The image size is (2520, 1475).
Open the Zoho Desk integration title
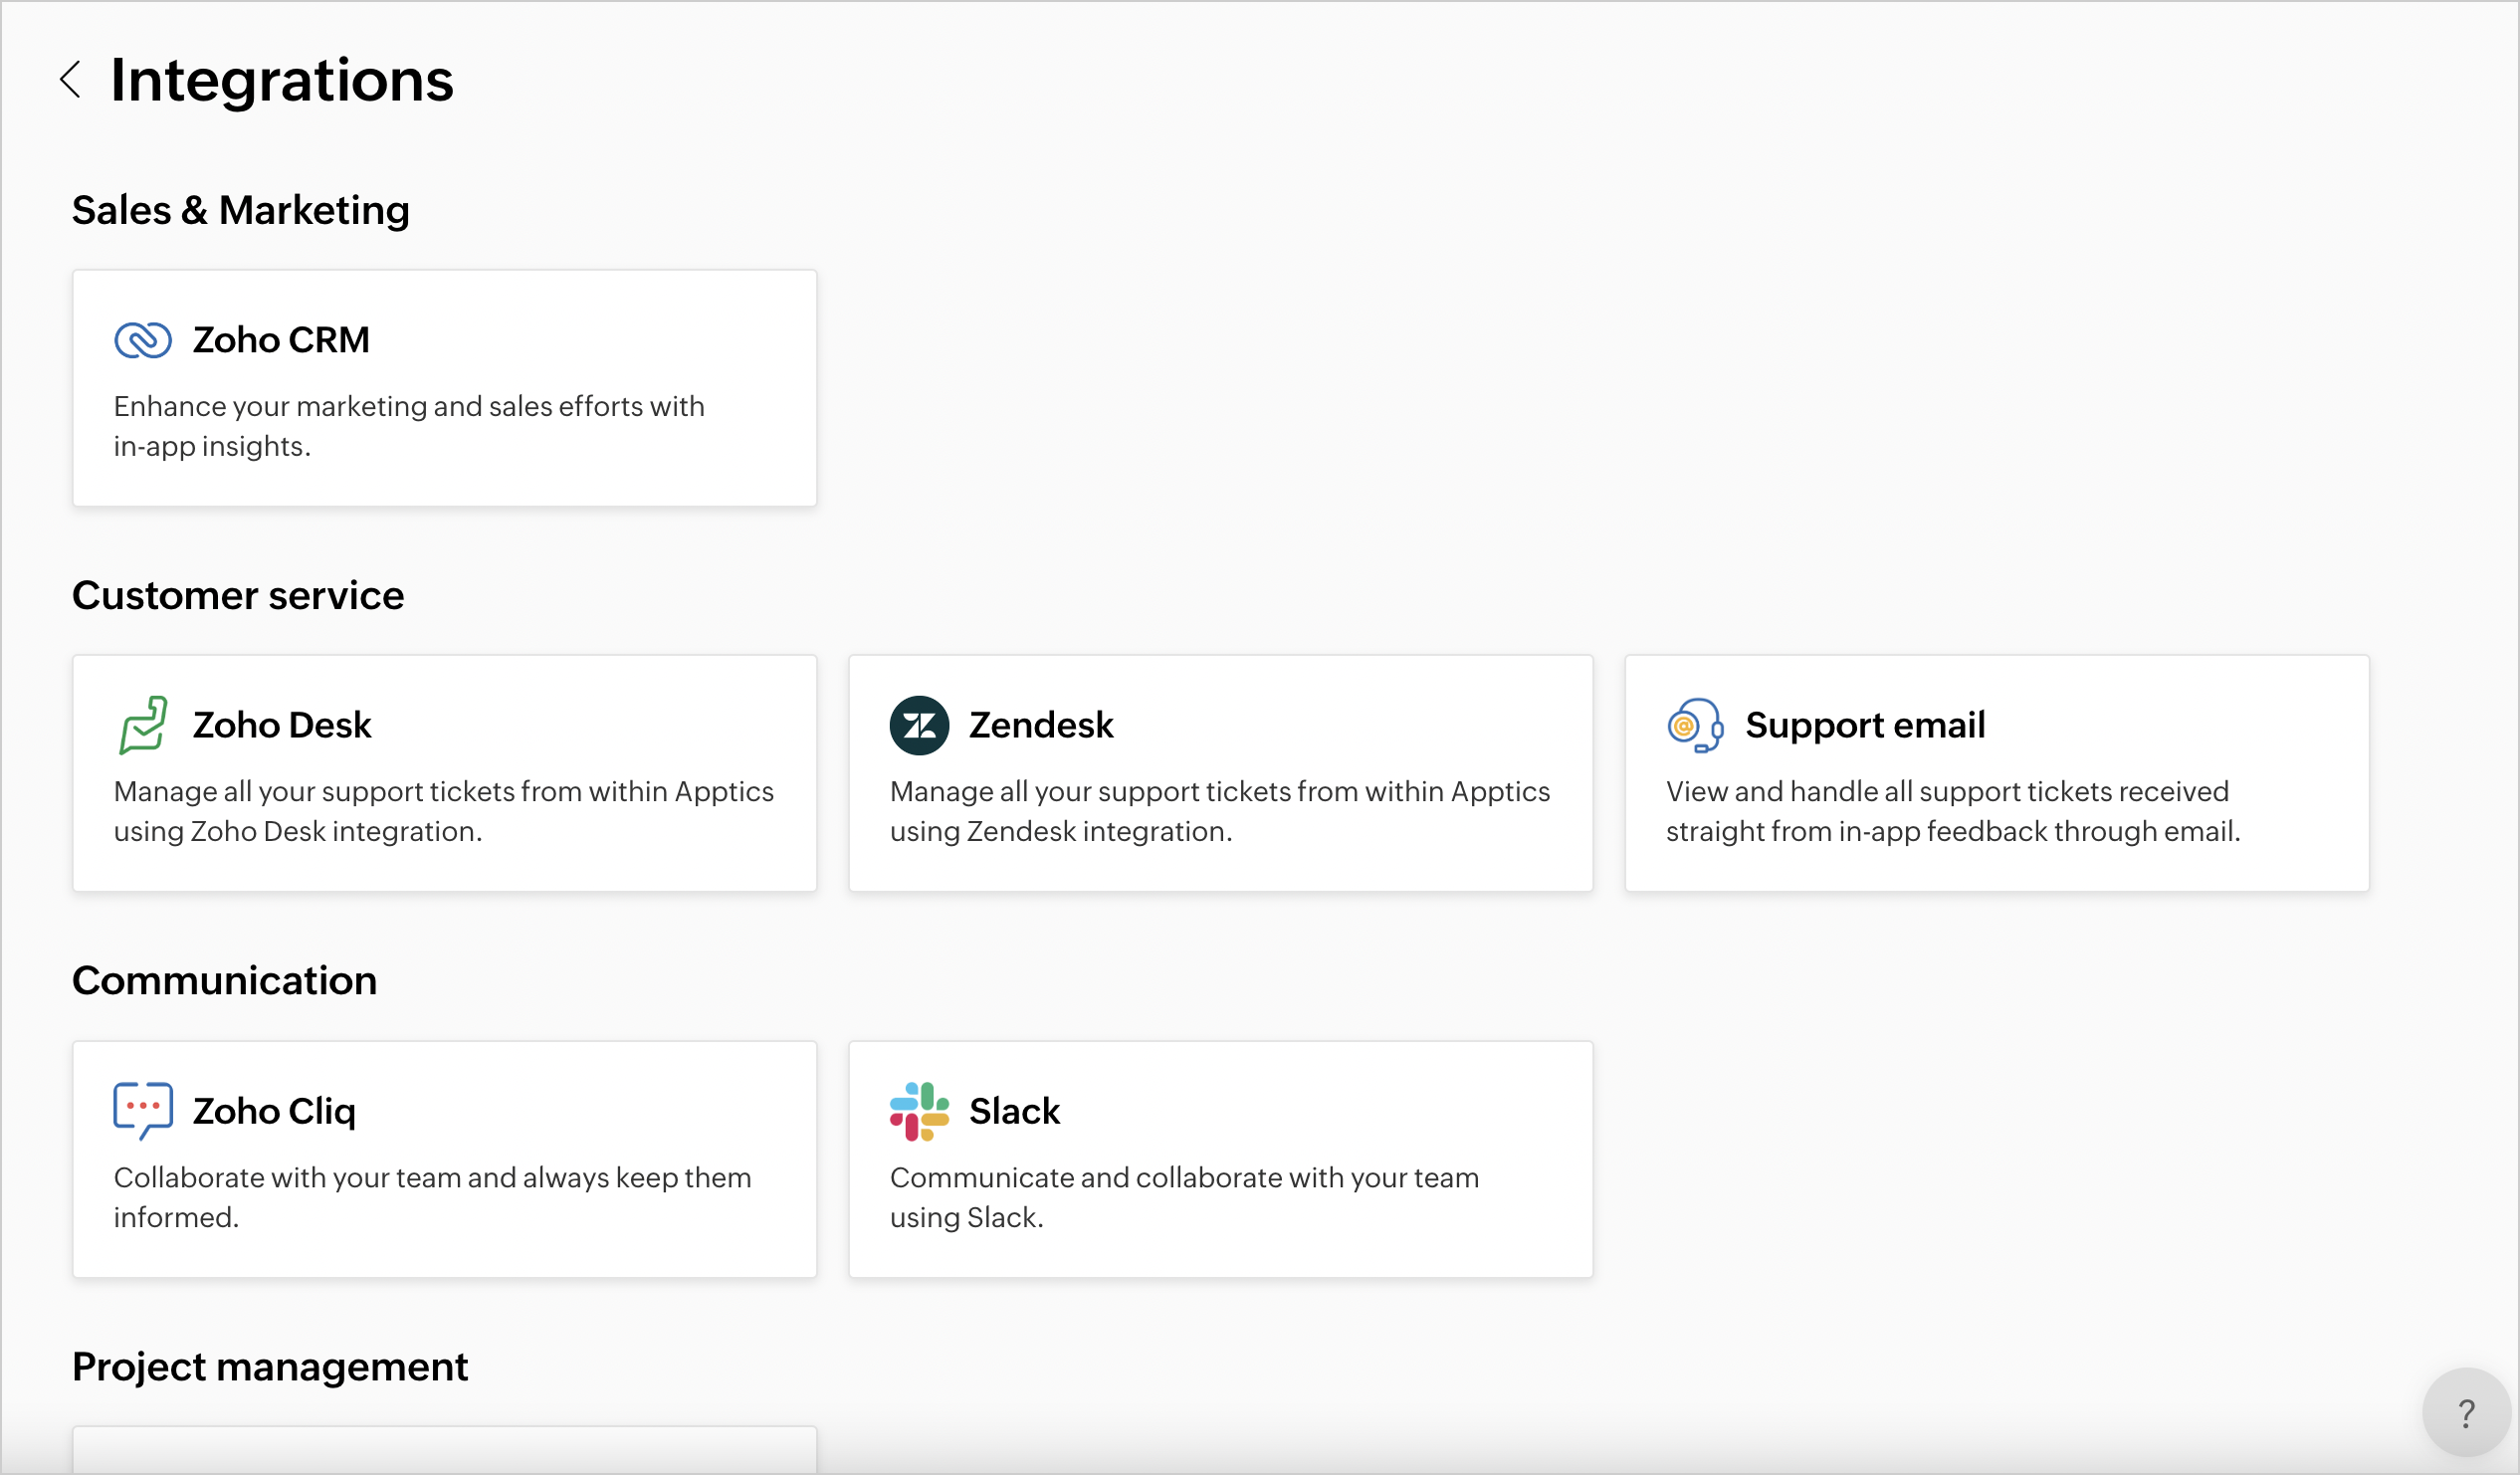(x=282, y=725)
